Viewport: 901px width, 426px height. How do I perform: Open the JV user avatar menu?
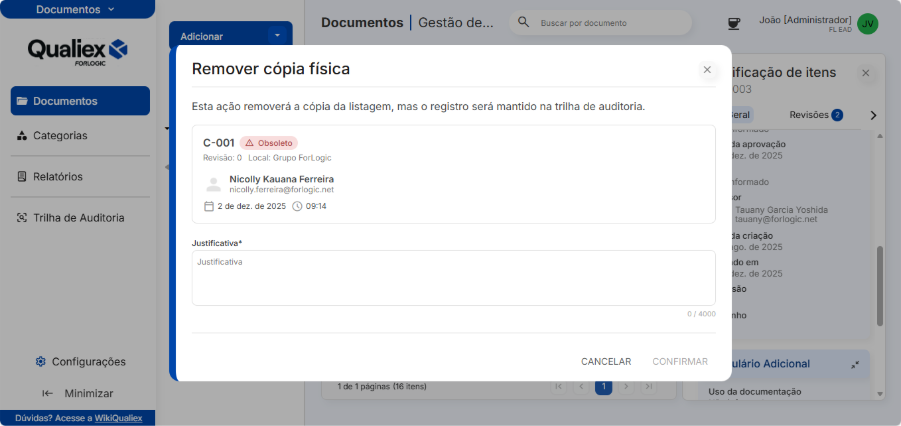point(867,23)
